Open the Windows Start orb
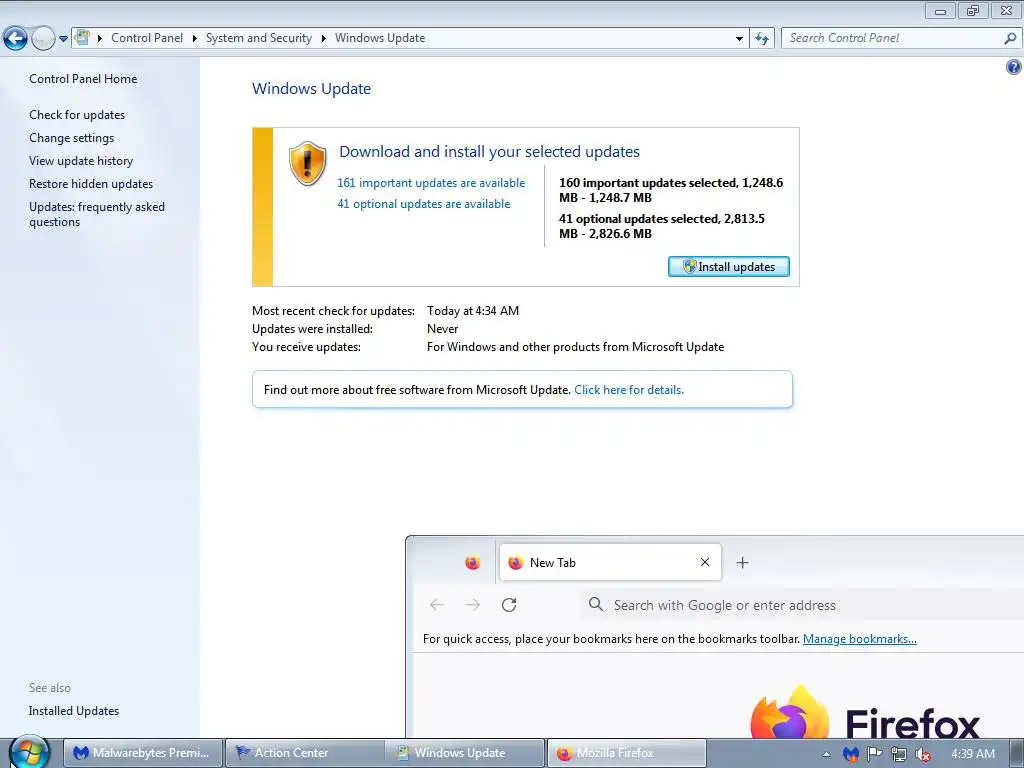The image size is (1024, 768). point(29,752)
